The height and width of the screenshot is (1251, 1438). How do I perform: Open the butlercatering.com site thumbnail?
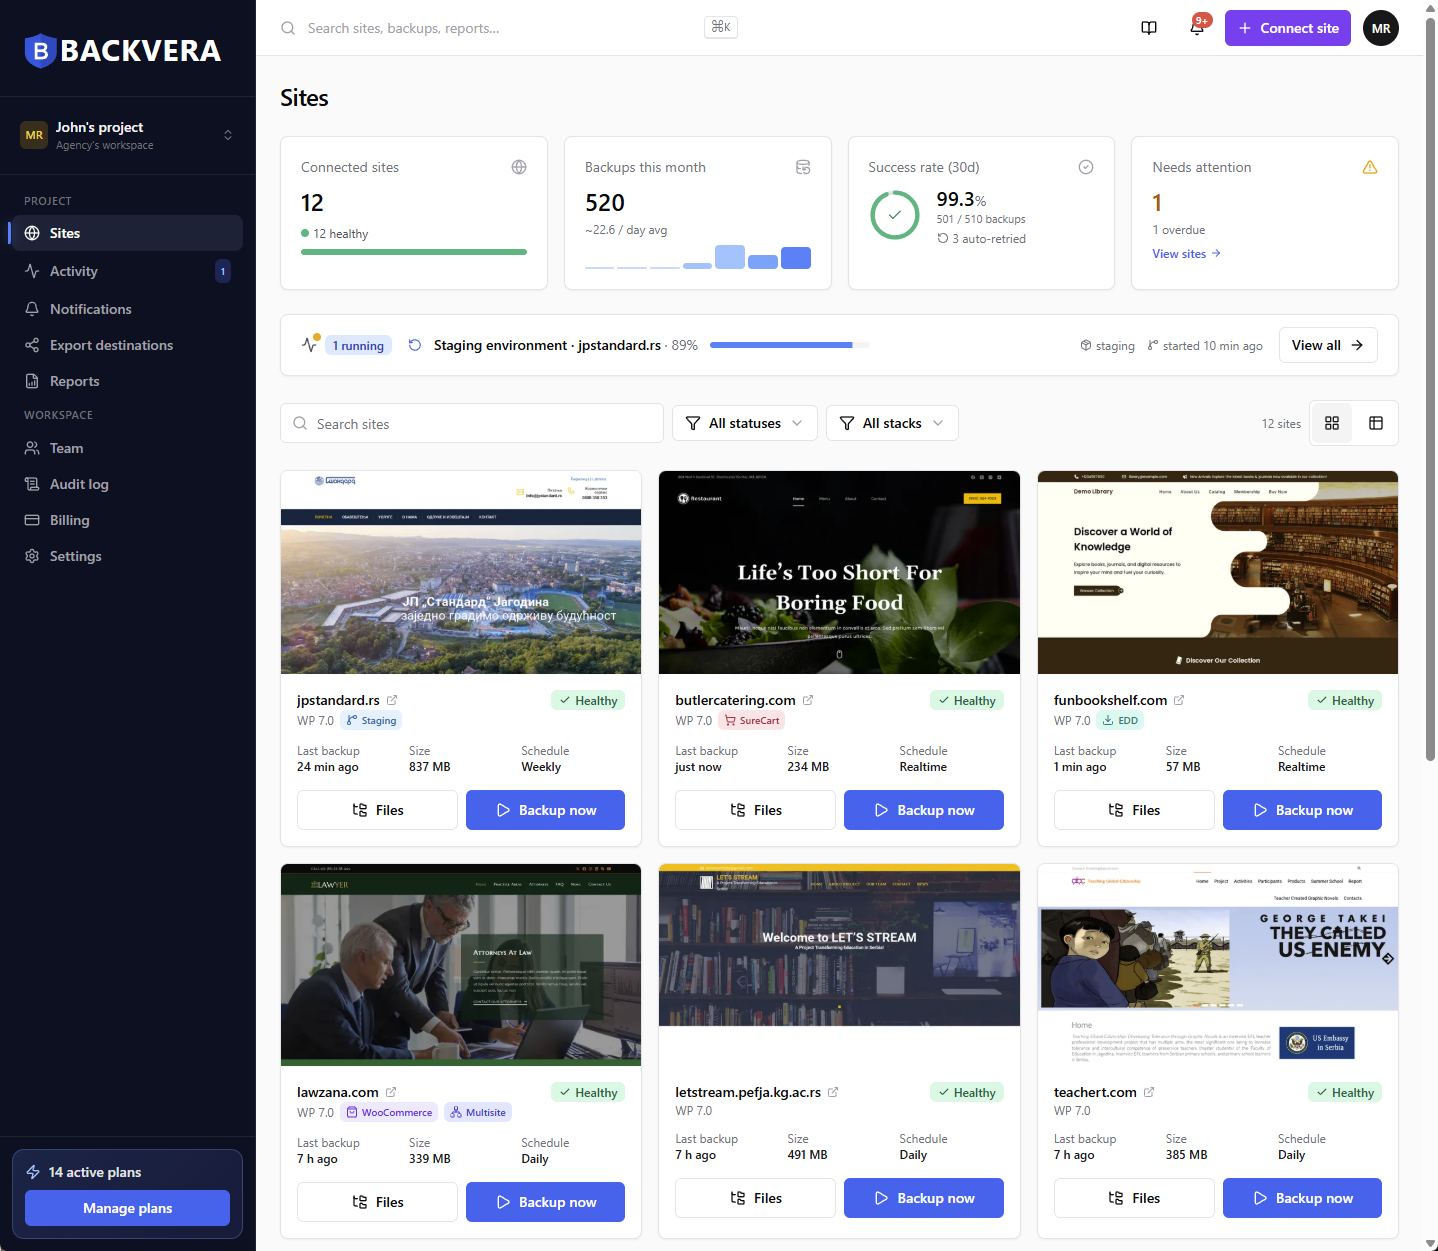pyautogui.click(x=839, y=572)
